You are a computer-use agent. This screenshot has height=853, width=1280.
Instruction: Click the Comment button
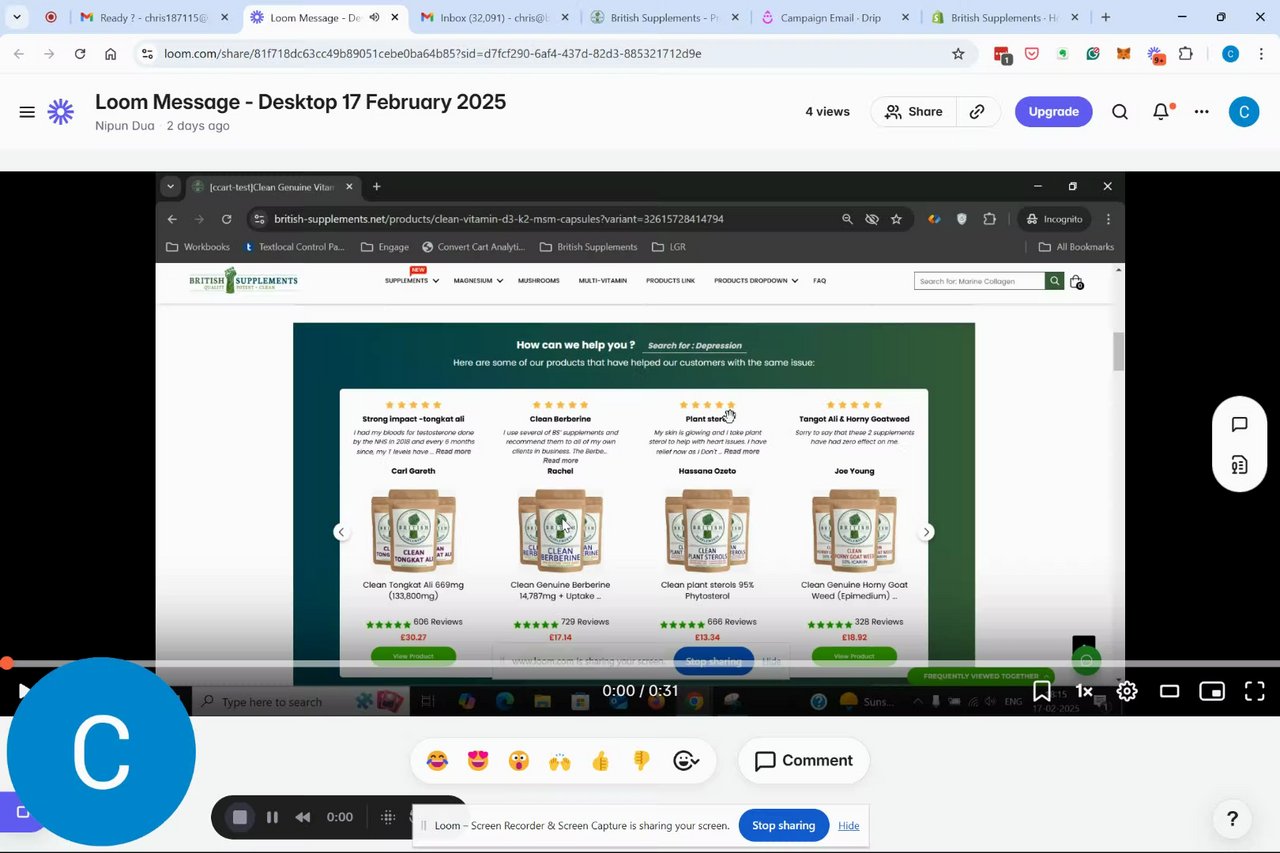pyautogui.click(x=804, y=761)
